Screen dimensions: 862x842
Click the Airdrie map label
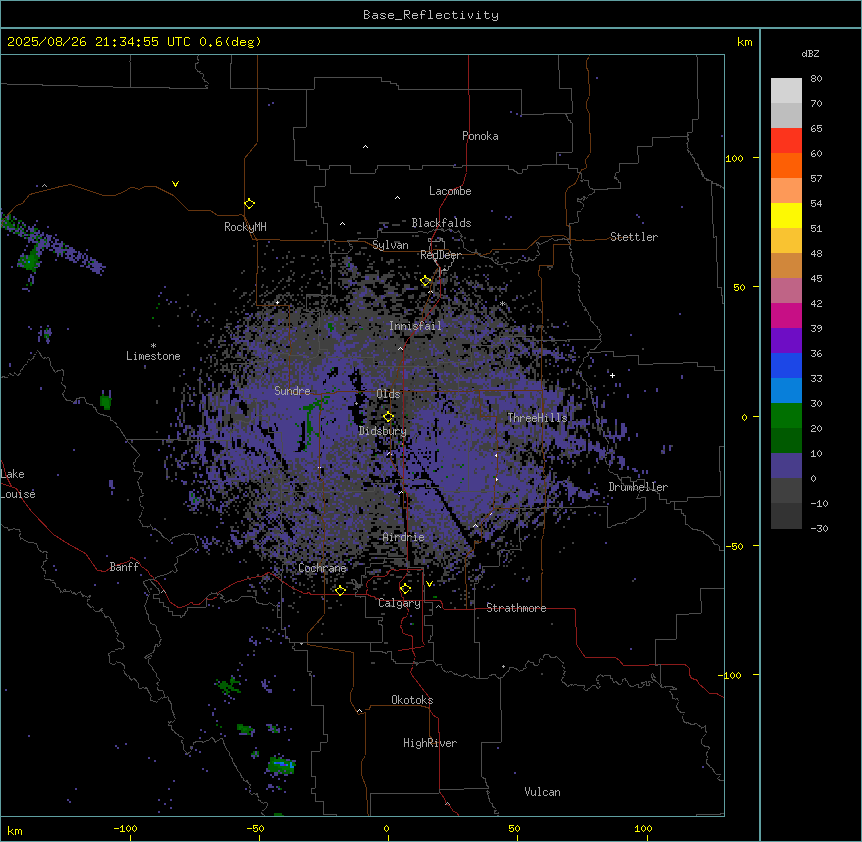click(404, 537)
